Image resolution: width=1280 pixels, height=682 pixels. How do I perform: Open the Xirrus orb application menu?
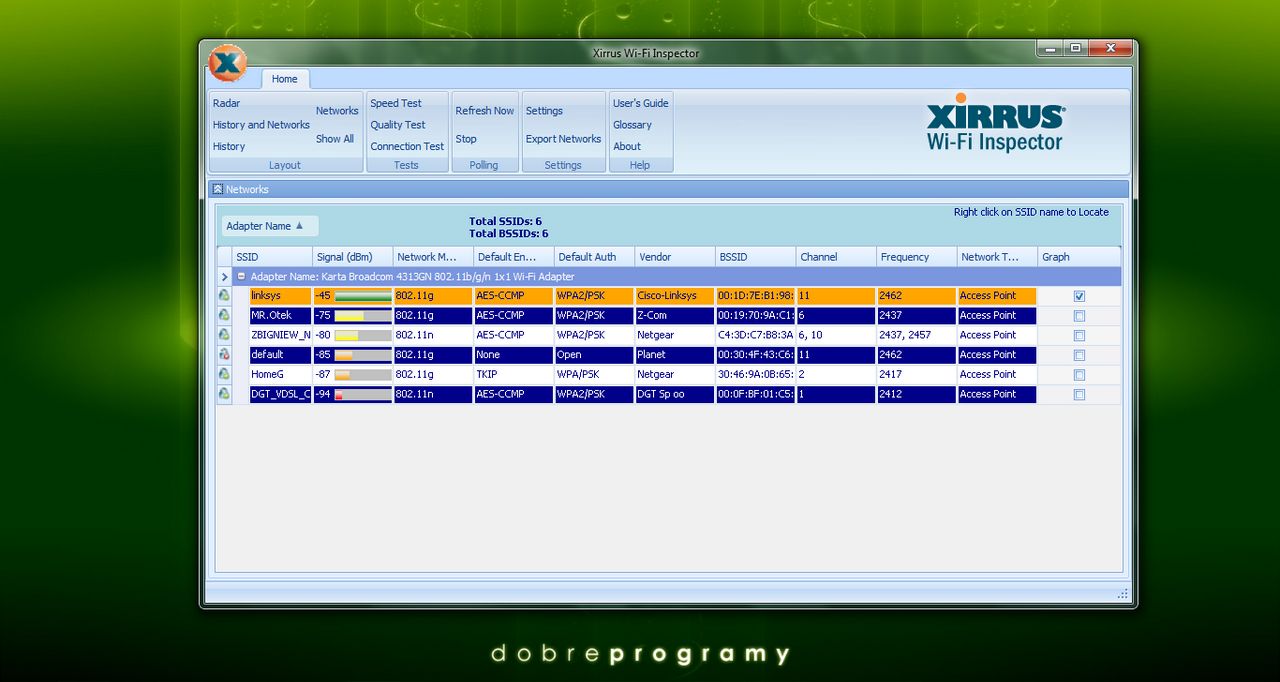[x=227, y=63]
